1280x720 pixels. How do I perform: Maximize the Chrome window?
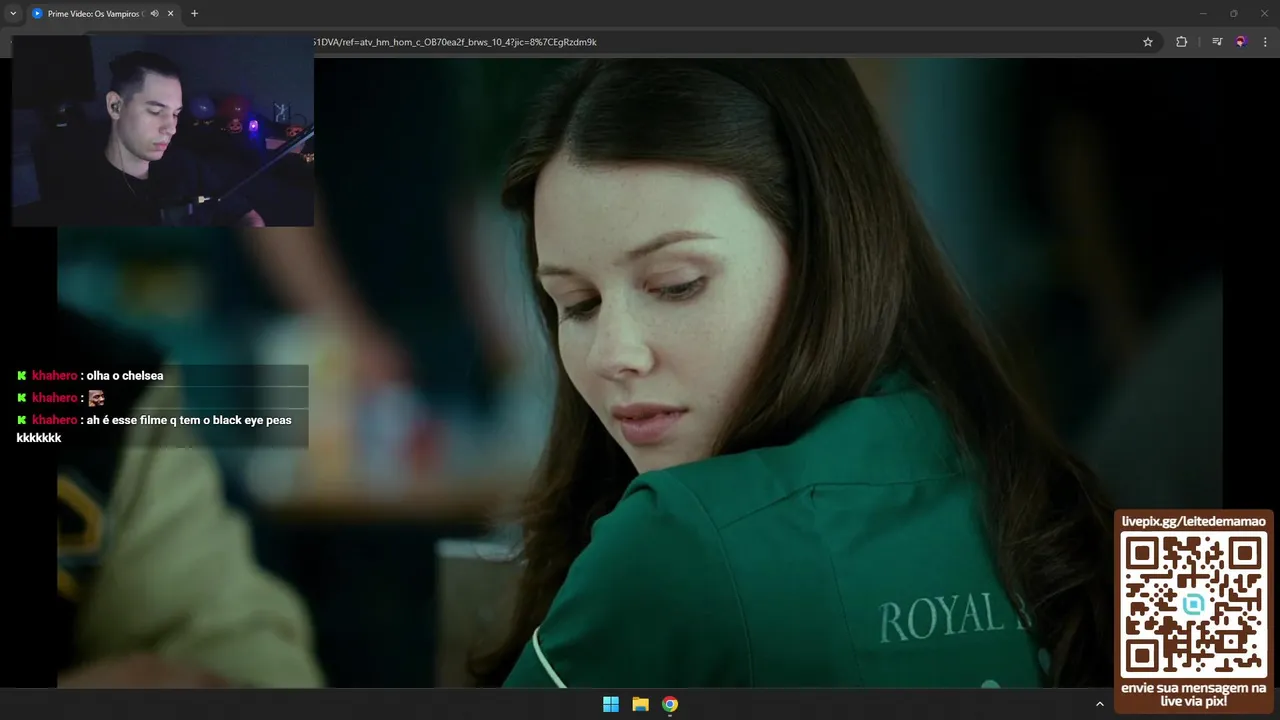point(1234,13)
